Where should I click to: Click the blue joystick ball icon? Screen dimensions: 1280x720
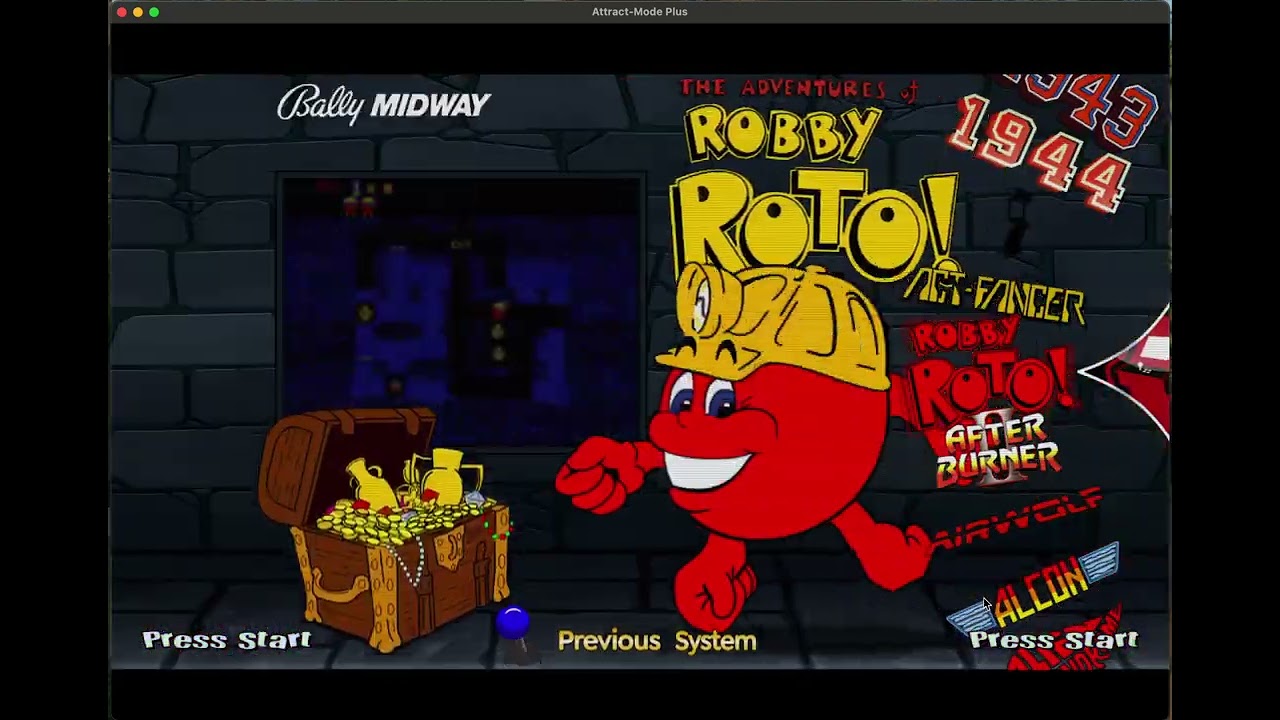(512, 623)
